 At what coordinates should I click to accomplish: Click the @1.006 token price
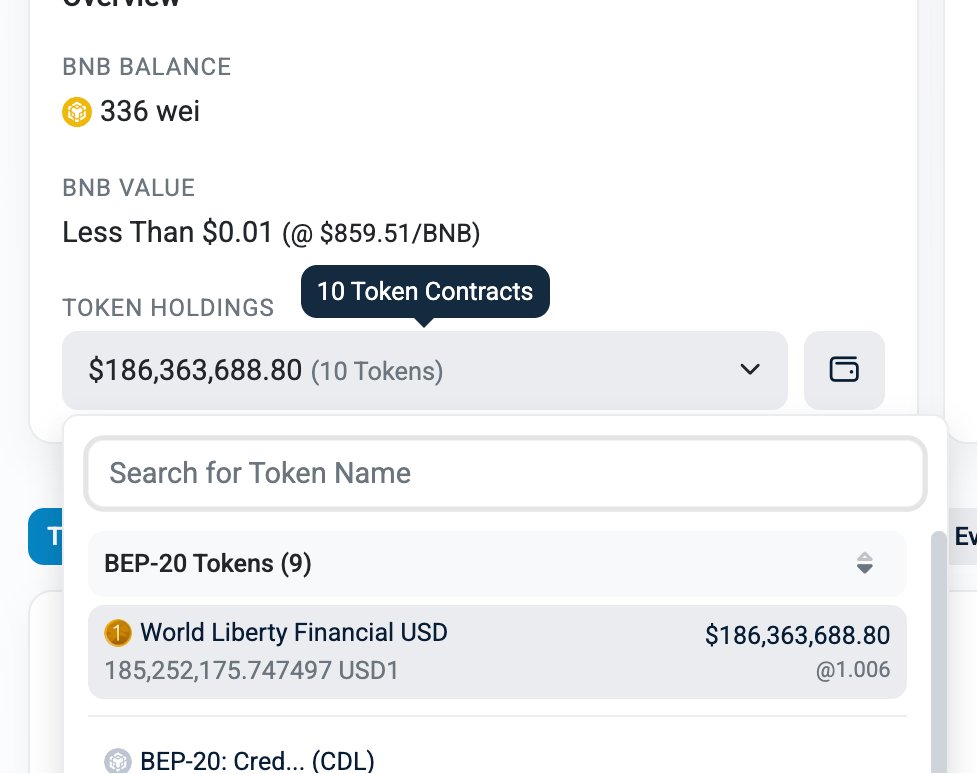(853, 670)
